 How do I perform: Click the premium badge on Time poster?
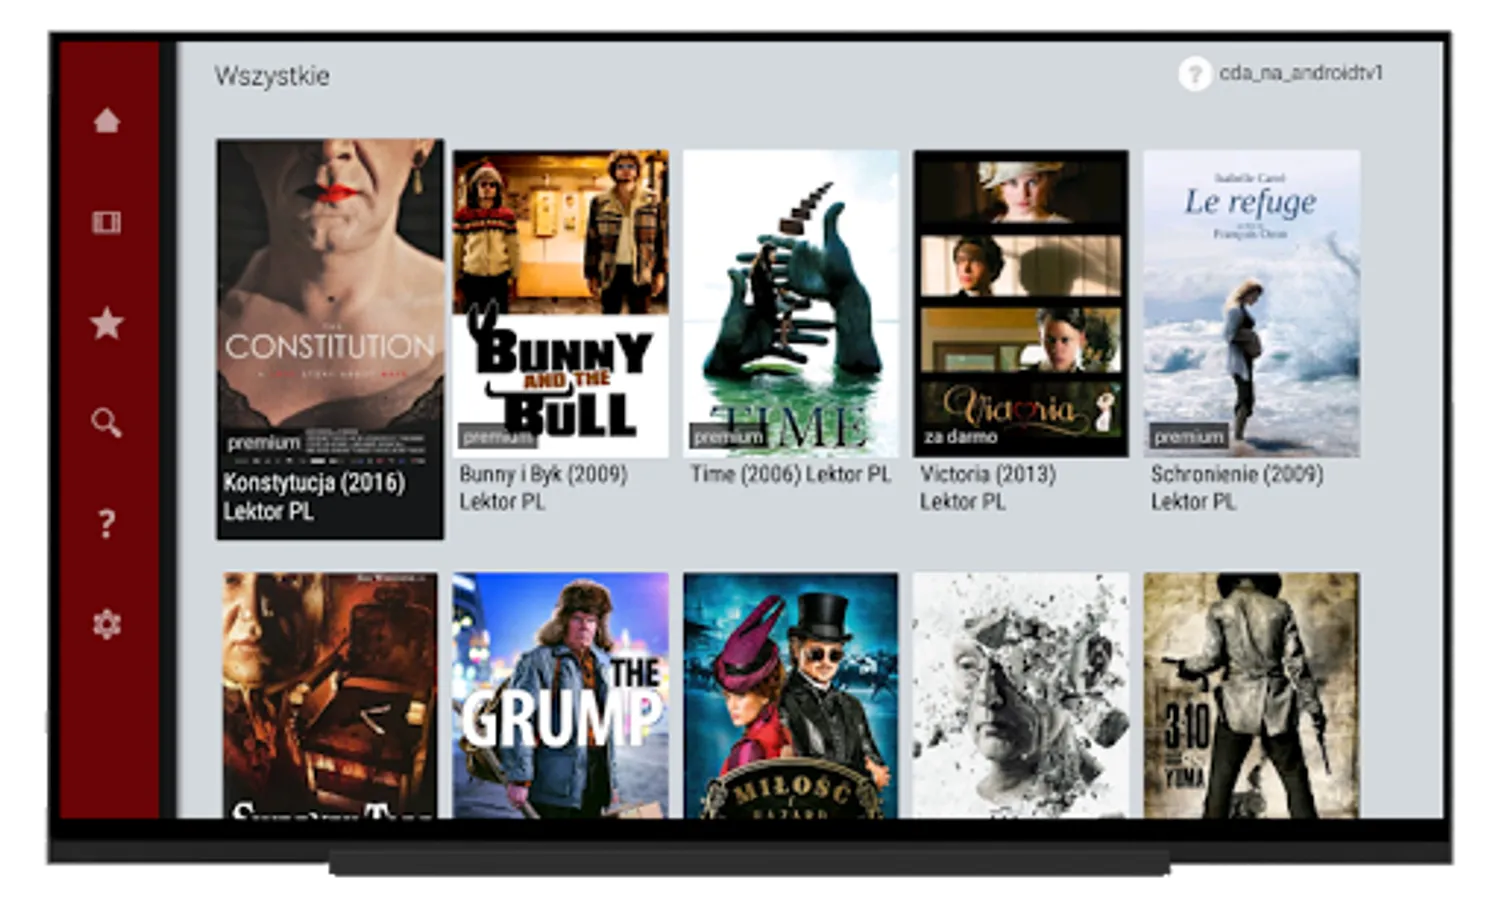[x=728, y=436]
